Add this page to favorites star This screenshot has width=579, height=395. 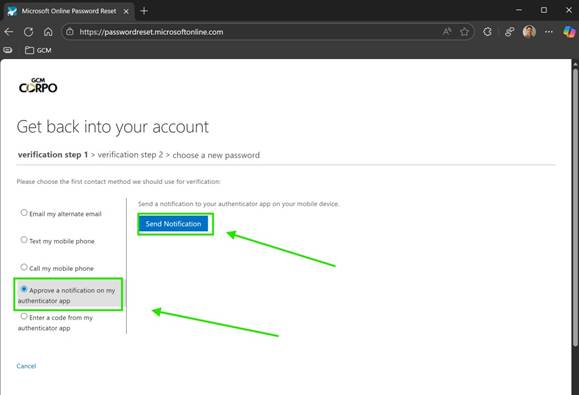464,32
